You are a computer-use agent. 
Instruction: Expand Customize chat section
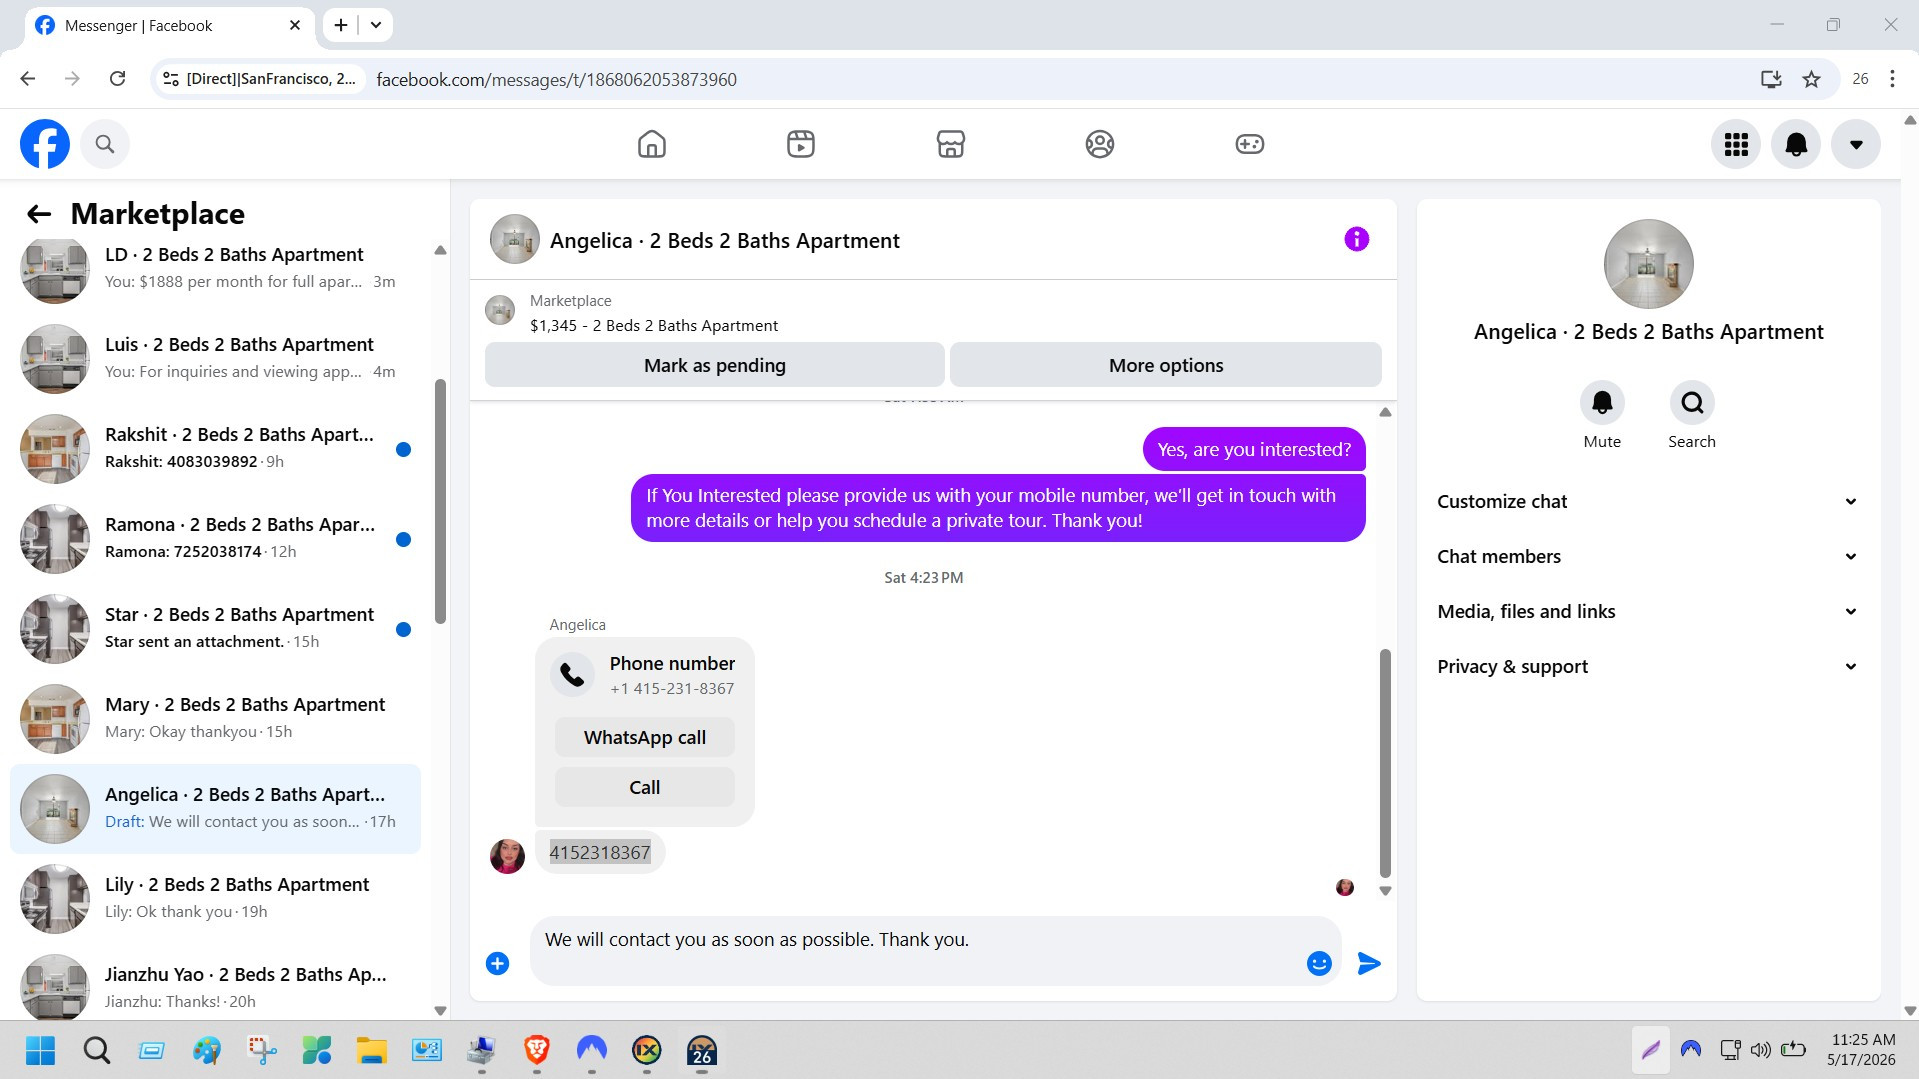tap(1648, 501)
